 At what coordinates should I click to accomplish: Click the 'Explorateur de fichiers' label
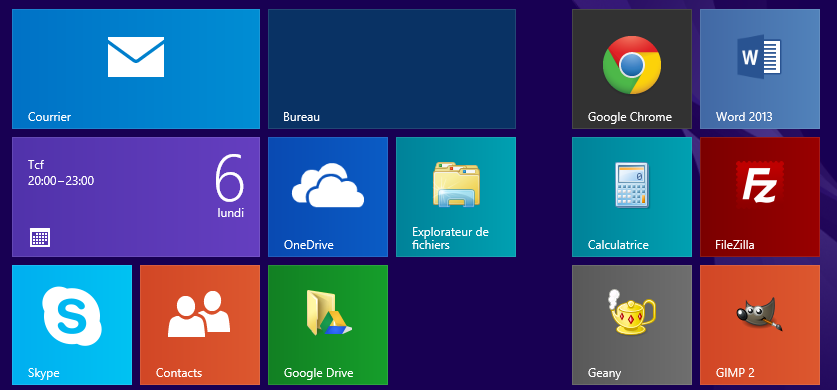pos(450,238)
